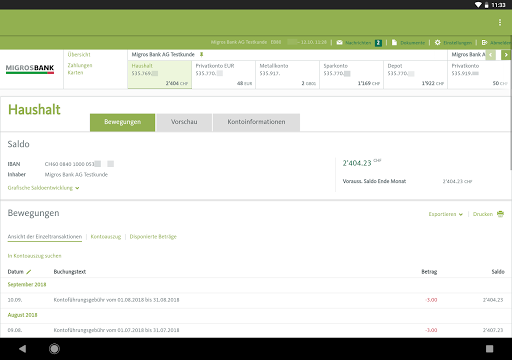
Task: Click the pencil edit icon next to Datum
Action: [x=29, y=272]
